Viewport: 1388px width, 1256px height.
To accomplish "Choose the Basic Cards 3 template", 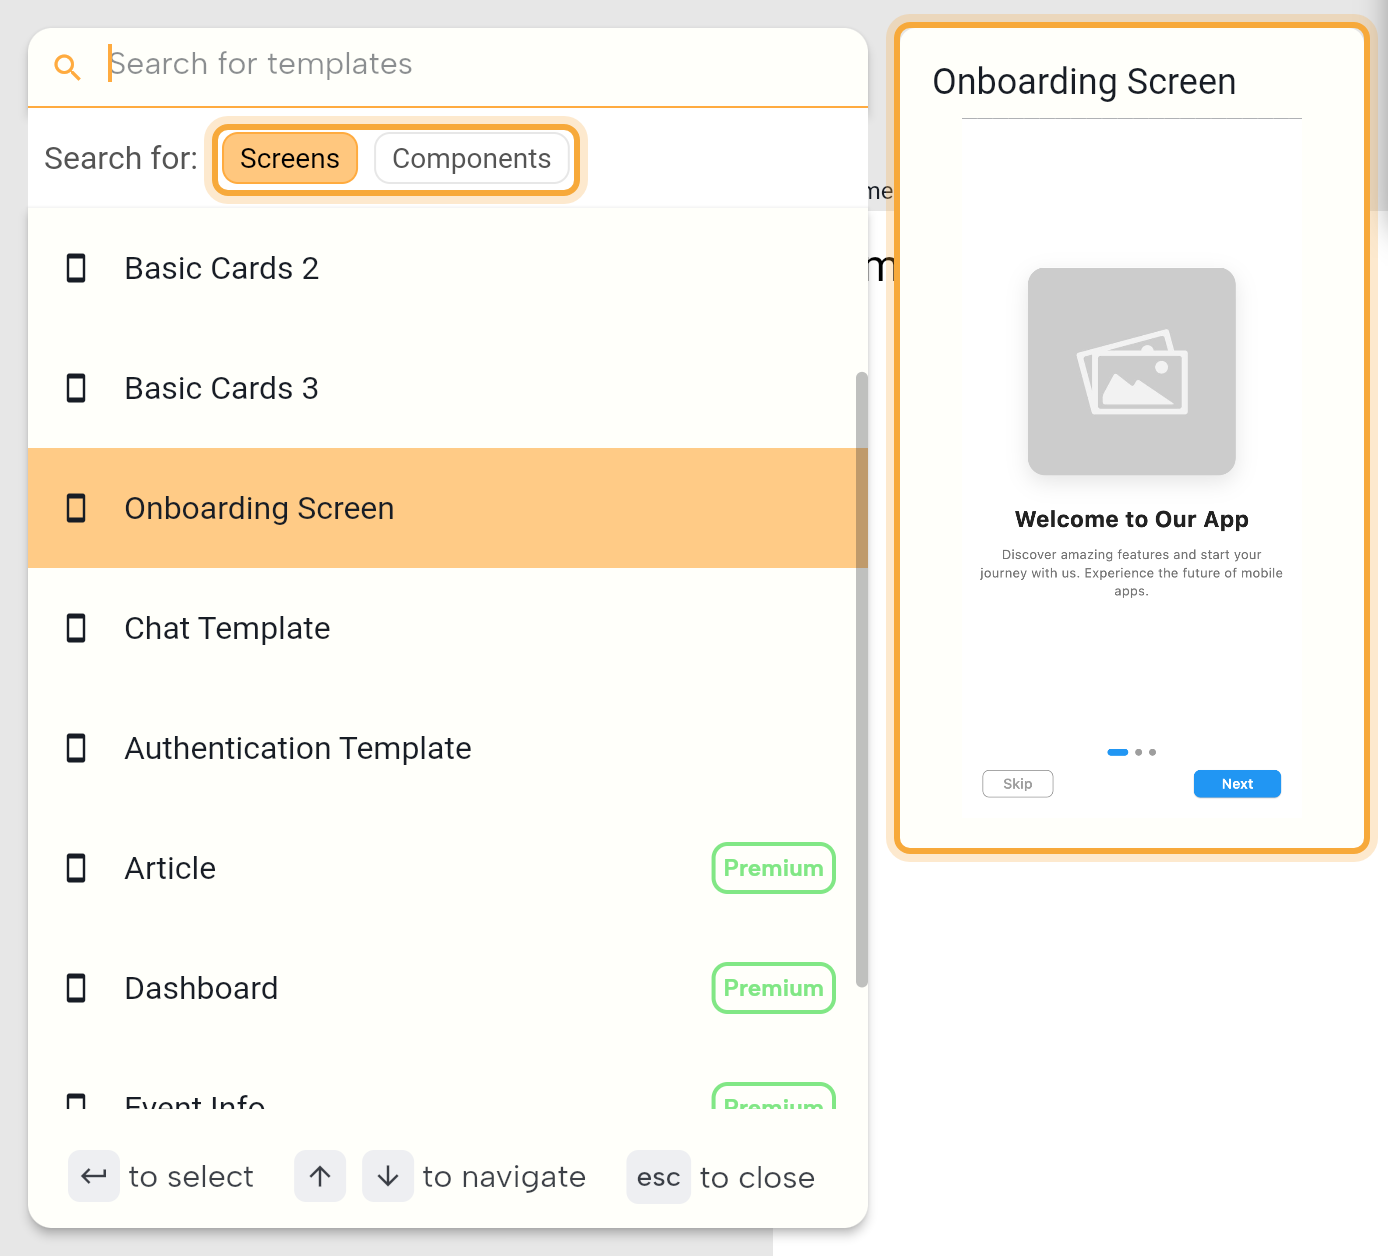I will click(x=448, y=388).
